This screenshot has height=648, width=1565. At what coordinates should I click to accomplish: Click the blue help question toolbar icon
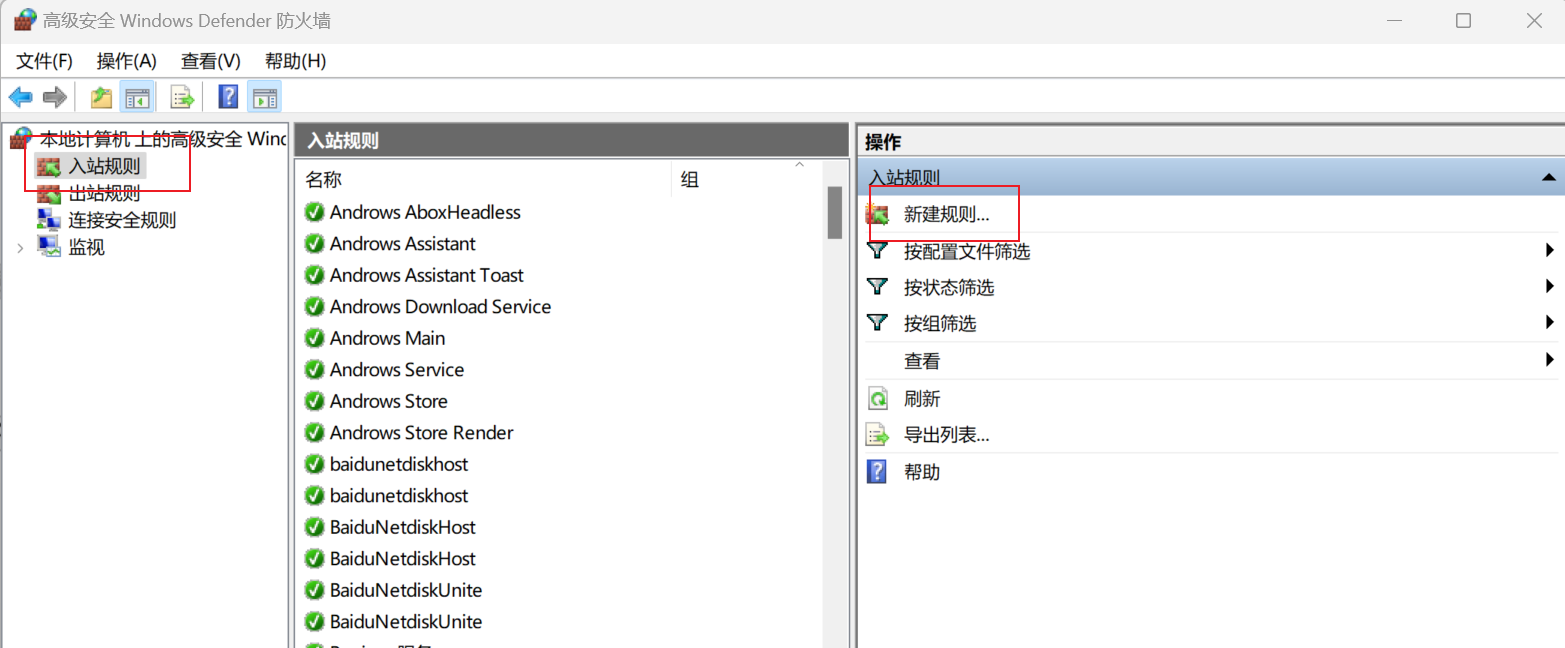coord(229,97)
